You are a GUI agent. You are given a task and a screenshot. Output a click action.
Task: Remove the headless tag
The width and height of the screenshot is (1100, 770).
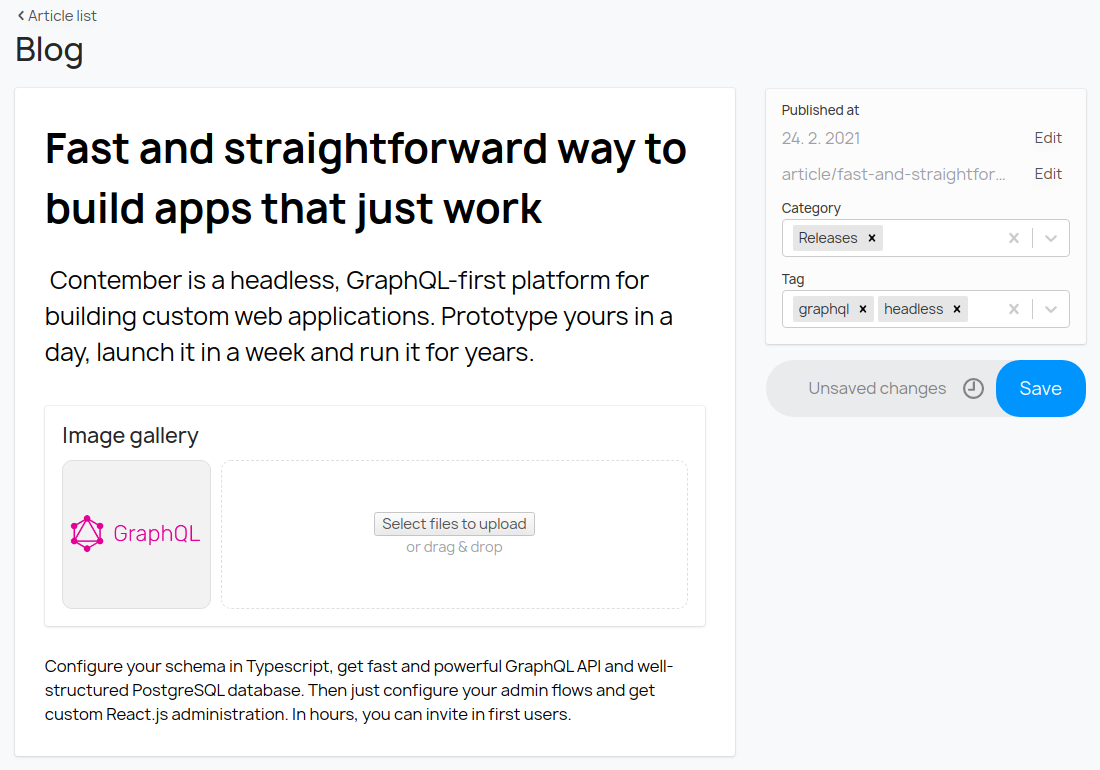(x=957, y=309)
